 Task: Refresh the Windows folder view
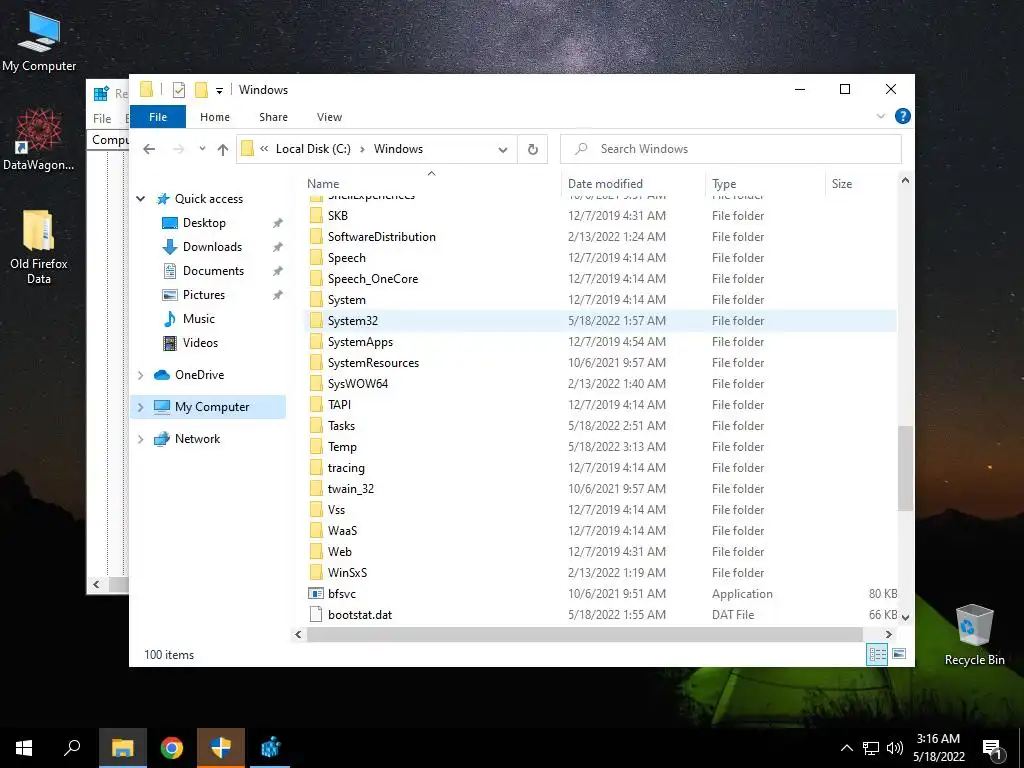(533, 150)
